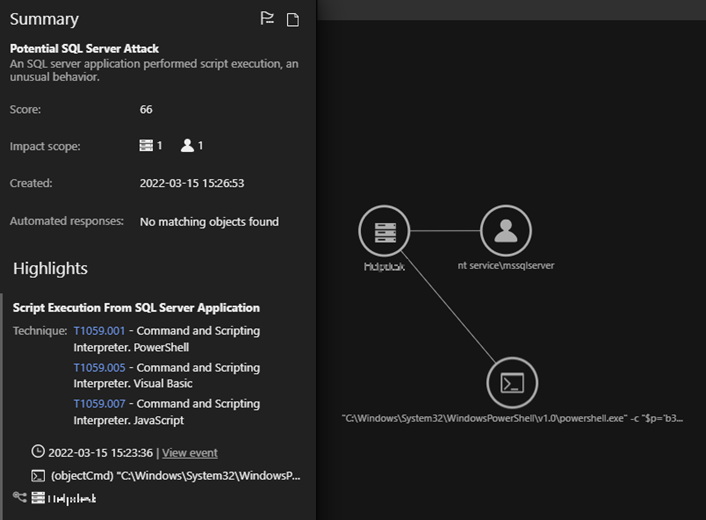This screenshot has width=706, height=520.
Task: Open the T1059.007 JavaScript technique link
Action: point(99,404)
